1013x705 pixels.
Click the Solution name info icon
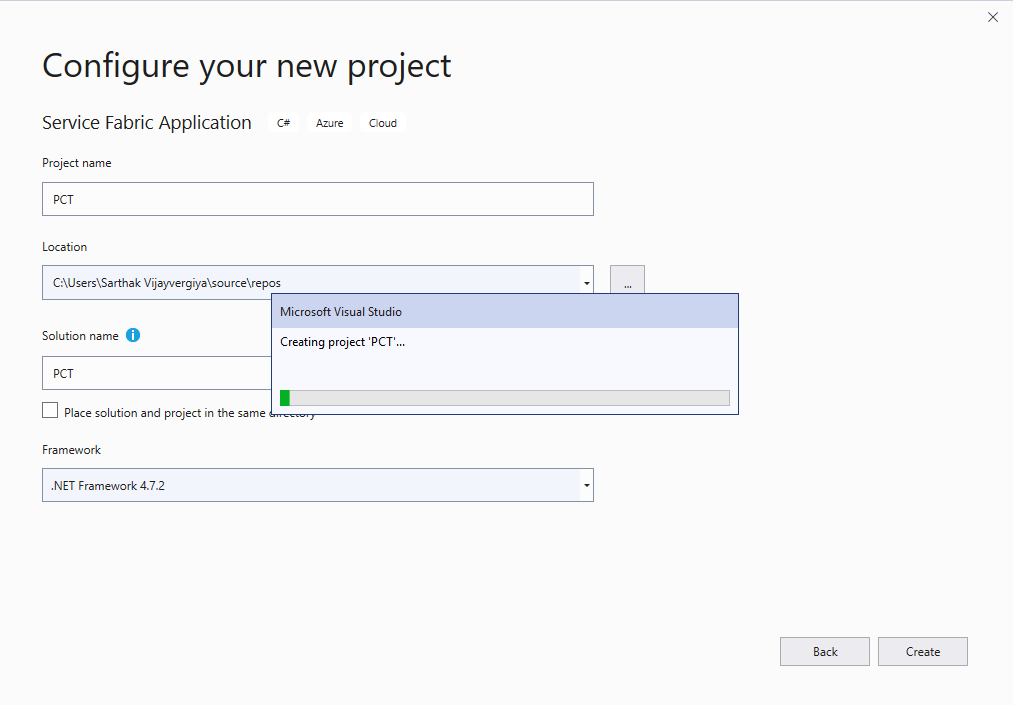(133, 335)
